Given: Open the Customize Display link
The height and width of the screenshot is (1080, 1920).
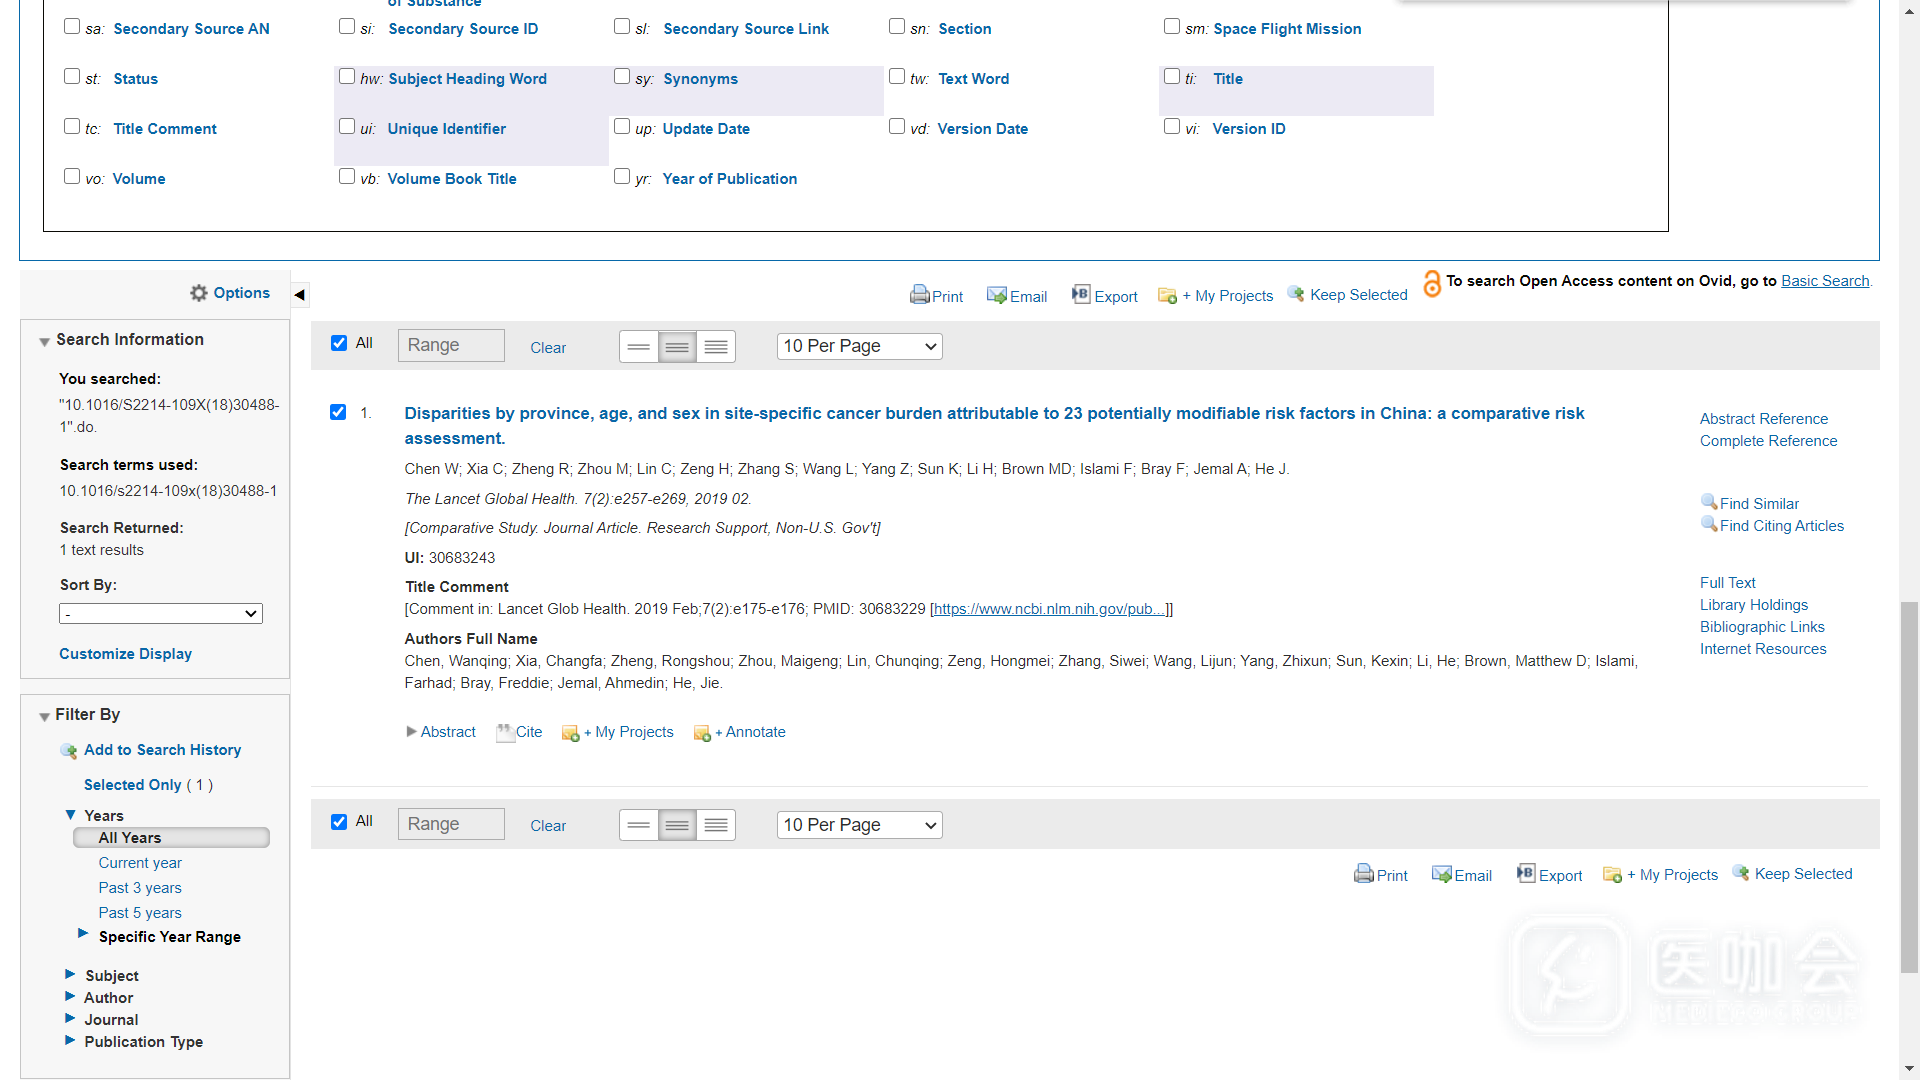Looking at the screenshot, I should tap(125, 653).
